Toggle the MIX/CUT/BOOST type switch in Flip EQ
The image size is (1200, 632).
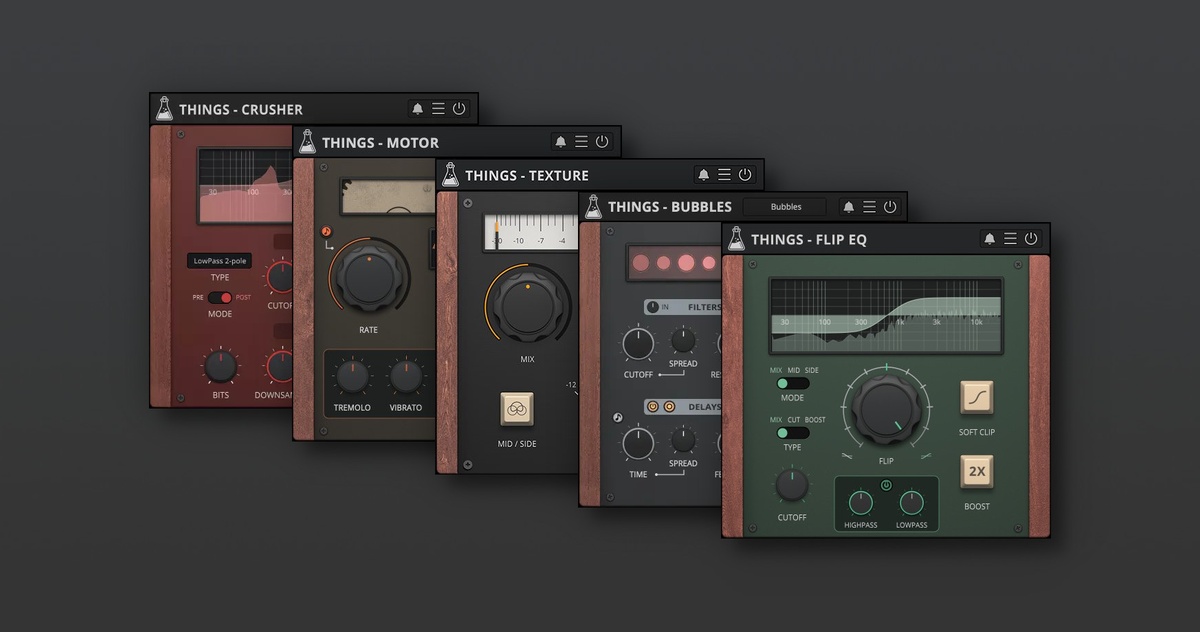(793, 433)
